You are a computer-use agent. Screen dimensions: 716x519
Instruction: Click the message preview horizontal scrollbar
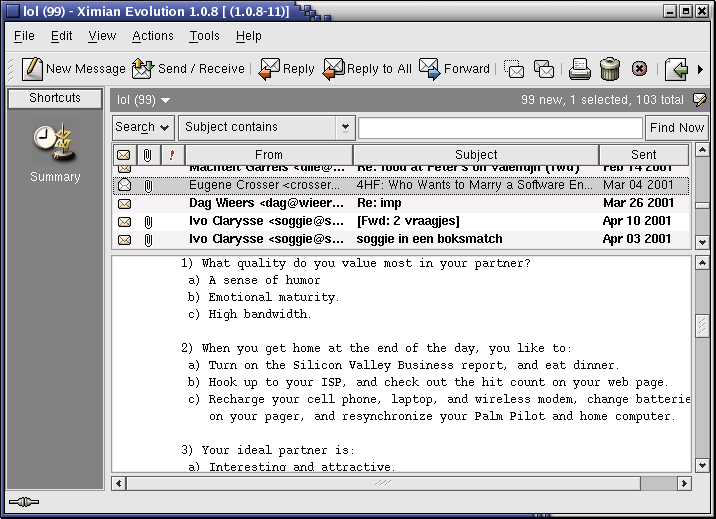400,483
